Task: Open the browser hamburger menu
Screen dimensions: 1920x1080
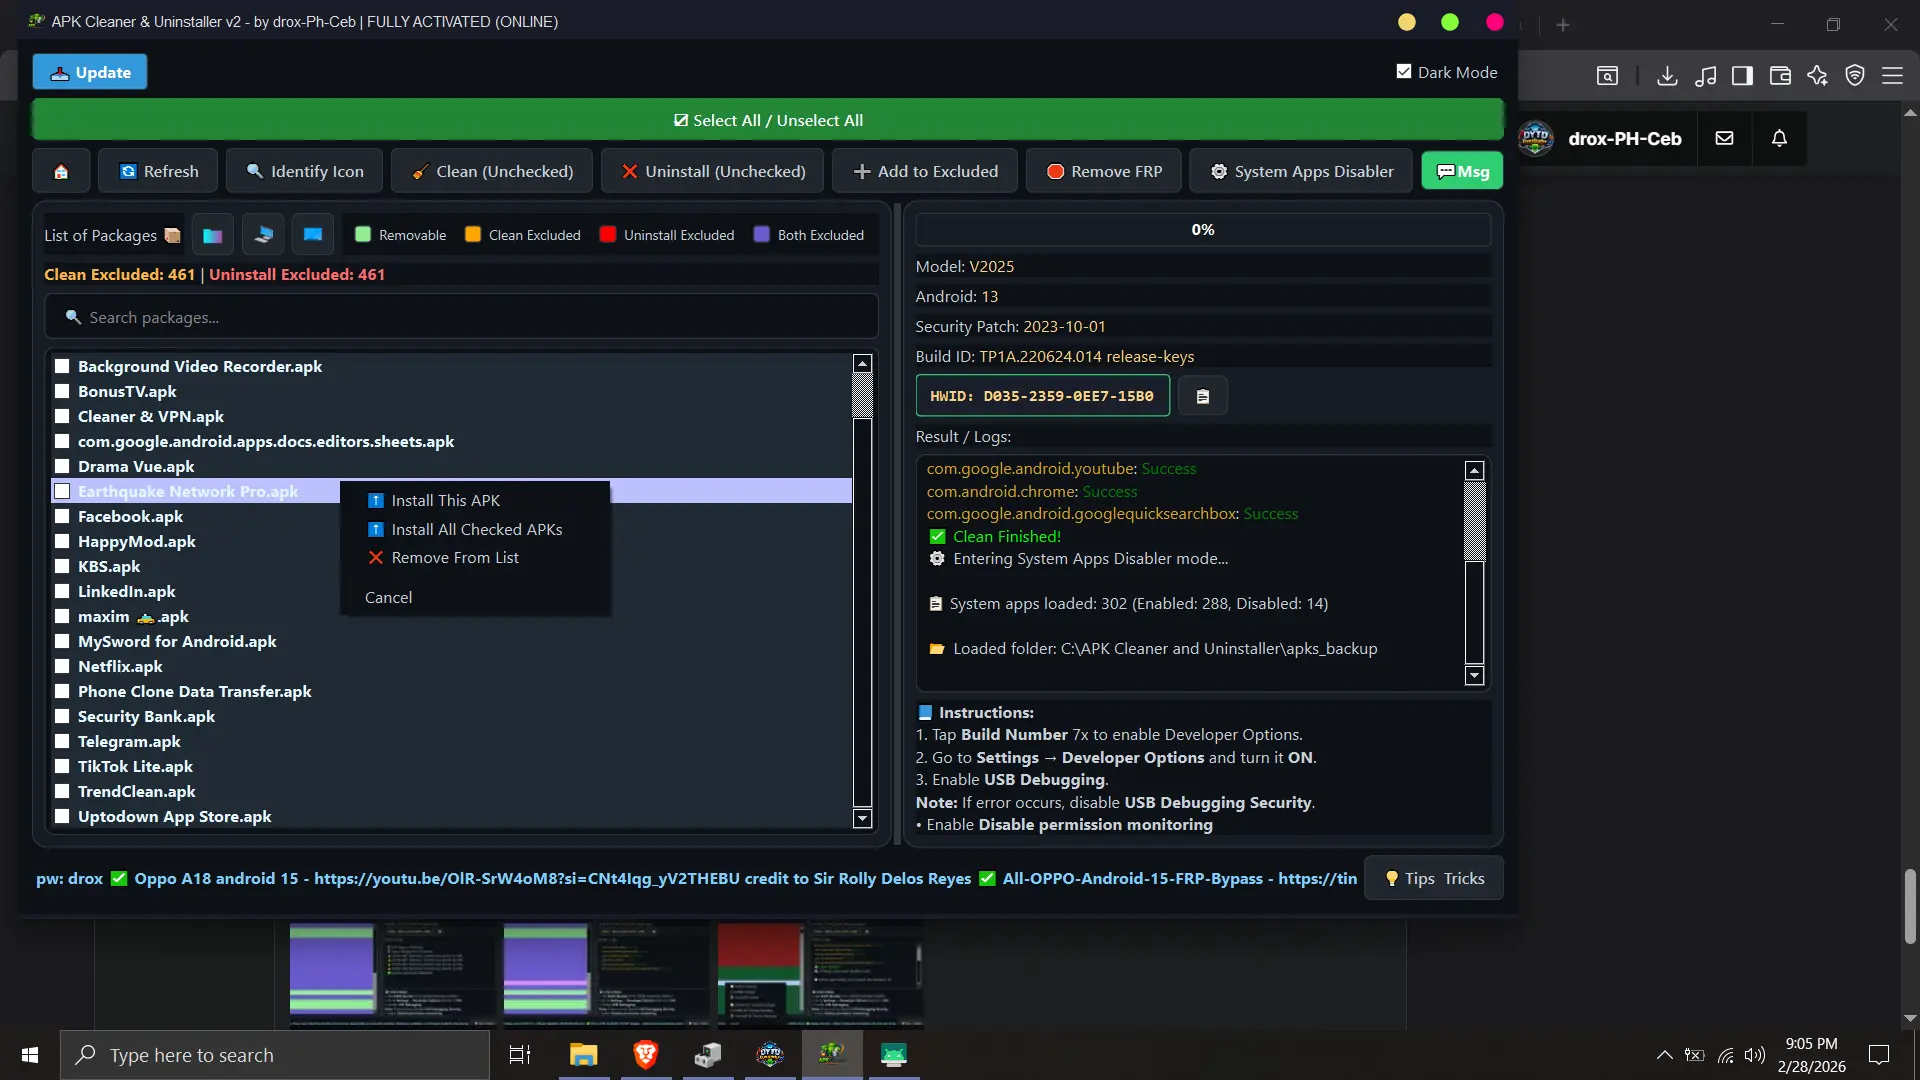Action: 1892,76
